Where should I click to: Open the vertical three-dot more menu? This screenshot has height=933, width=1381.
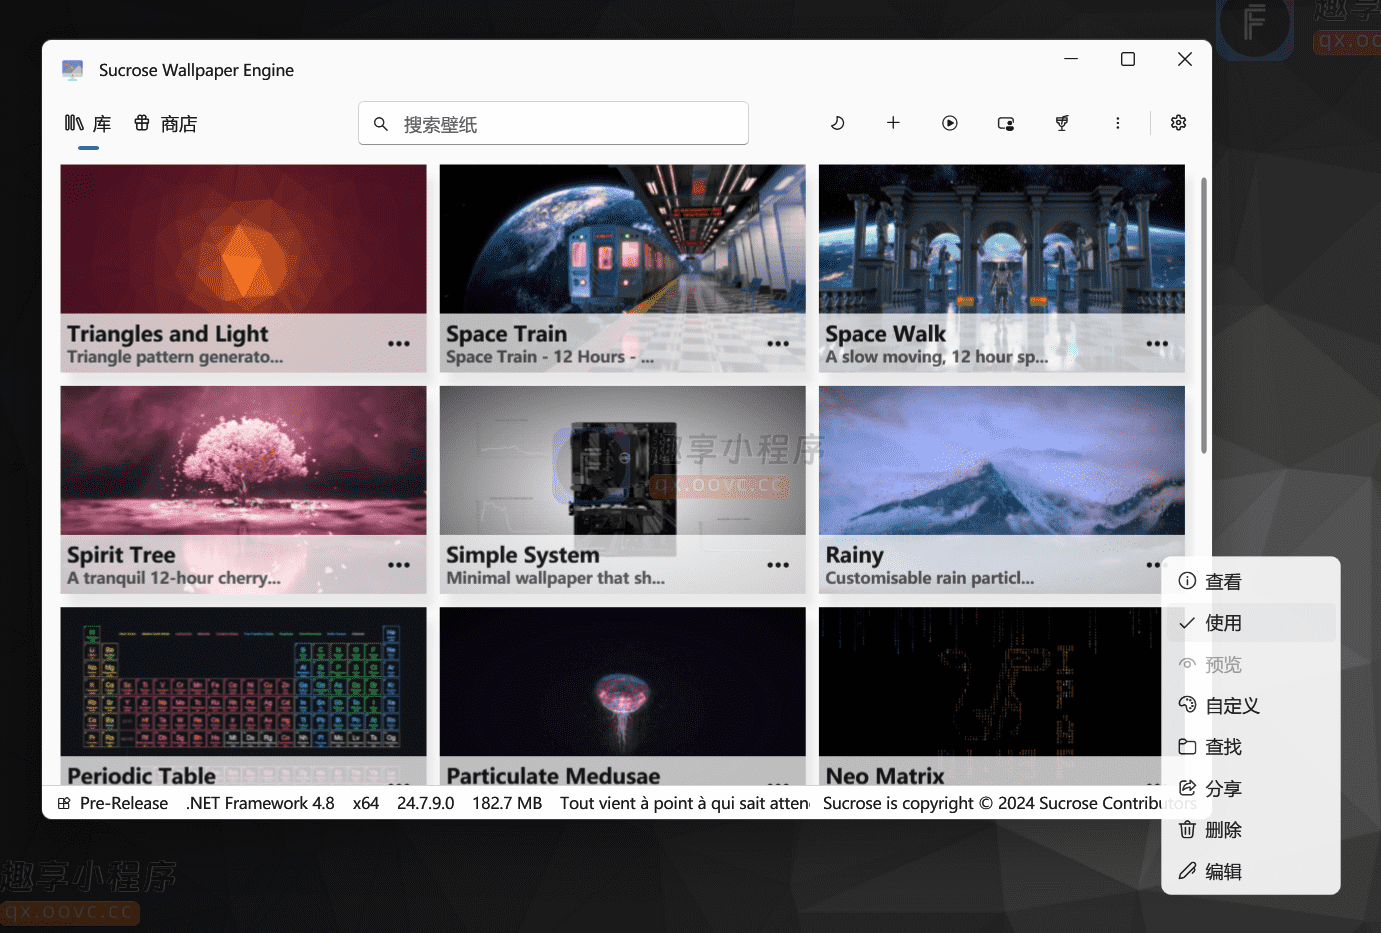point(1118,123)
